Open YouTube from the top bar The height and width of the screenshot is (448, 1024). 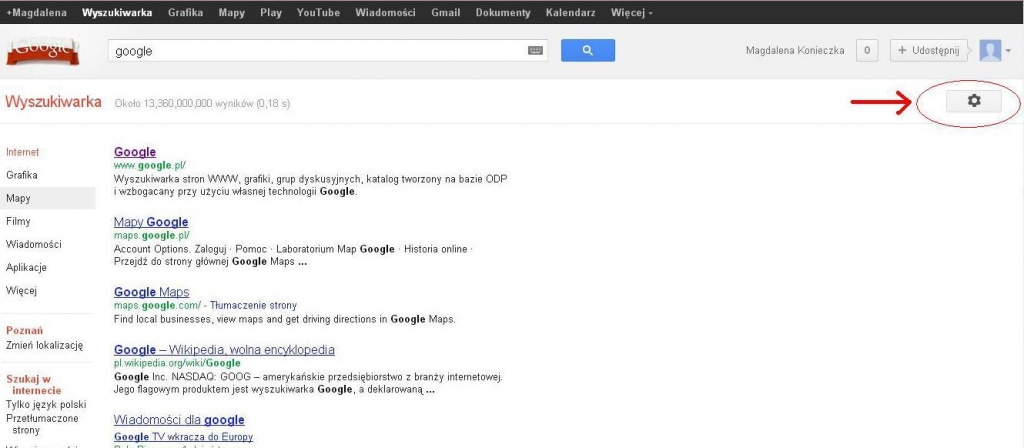point(319,13)
